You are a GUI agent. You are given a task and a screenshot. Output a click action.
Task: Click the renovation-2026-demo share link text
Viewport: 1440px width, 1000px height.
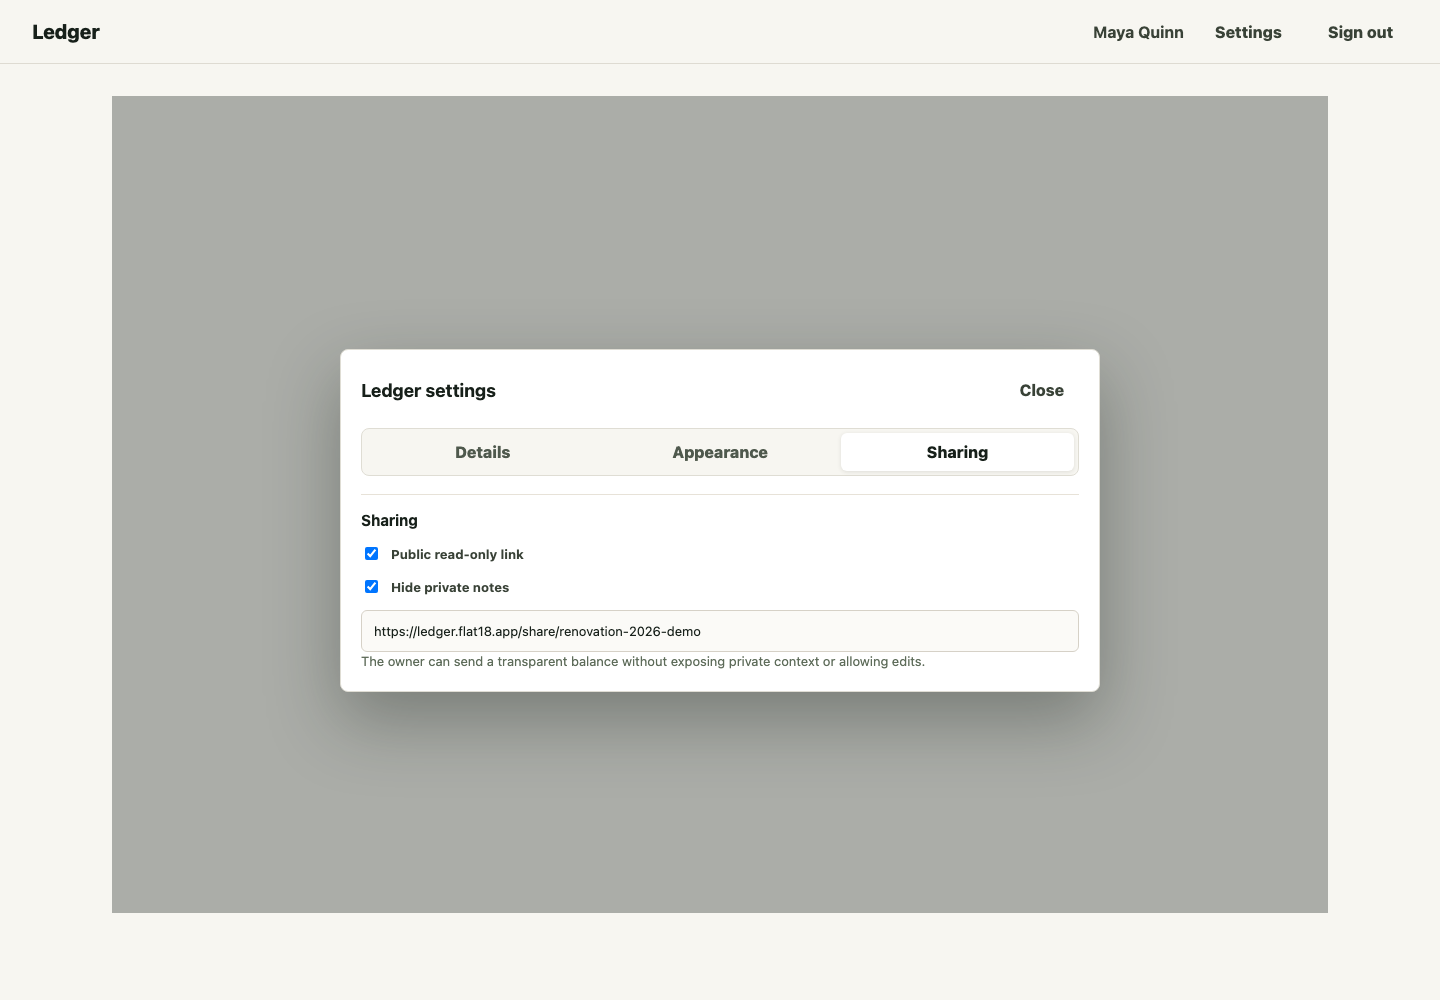pyautogui.click(x=537, y=631)
